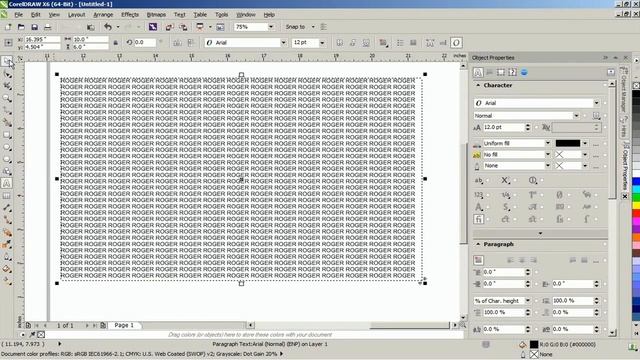Viewport: 640px width, 360px height.
Task: Select the Text tool in the toolbox
Action: (7, 184)
